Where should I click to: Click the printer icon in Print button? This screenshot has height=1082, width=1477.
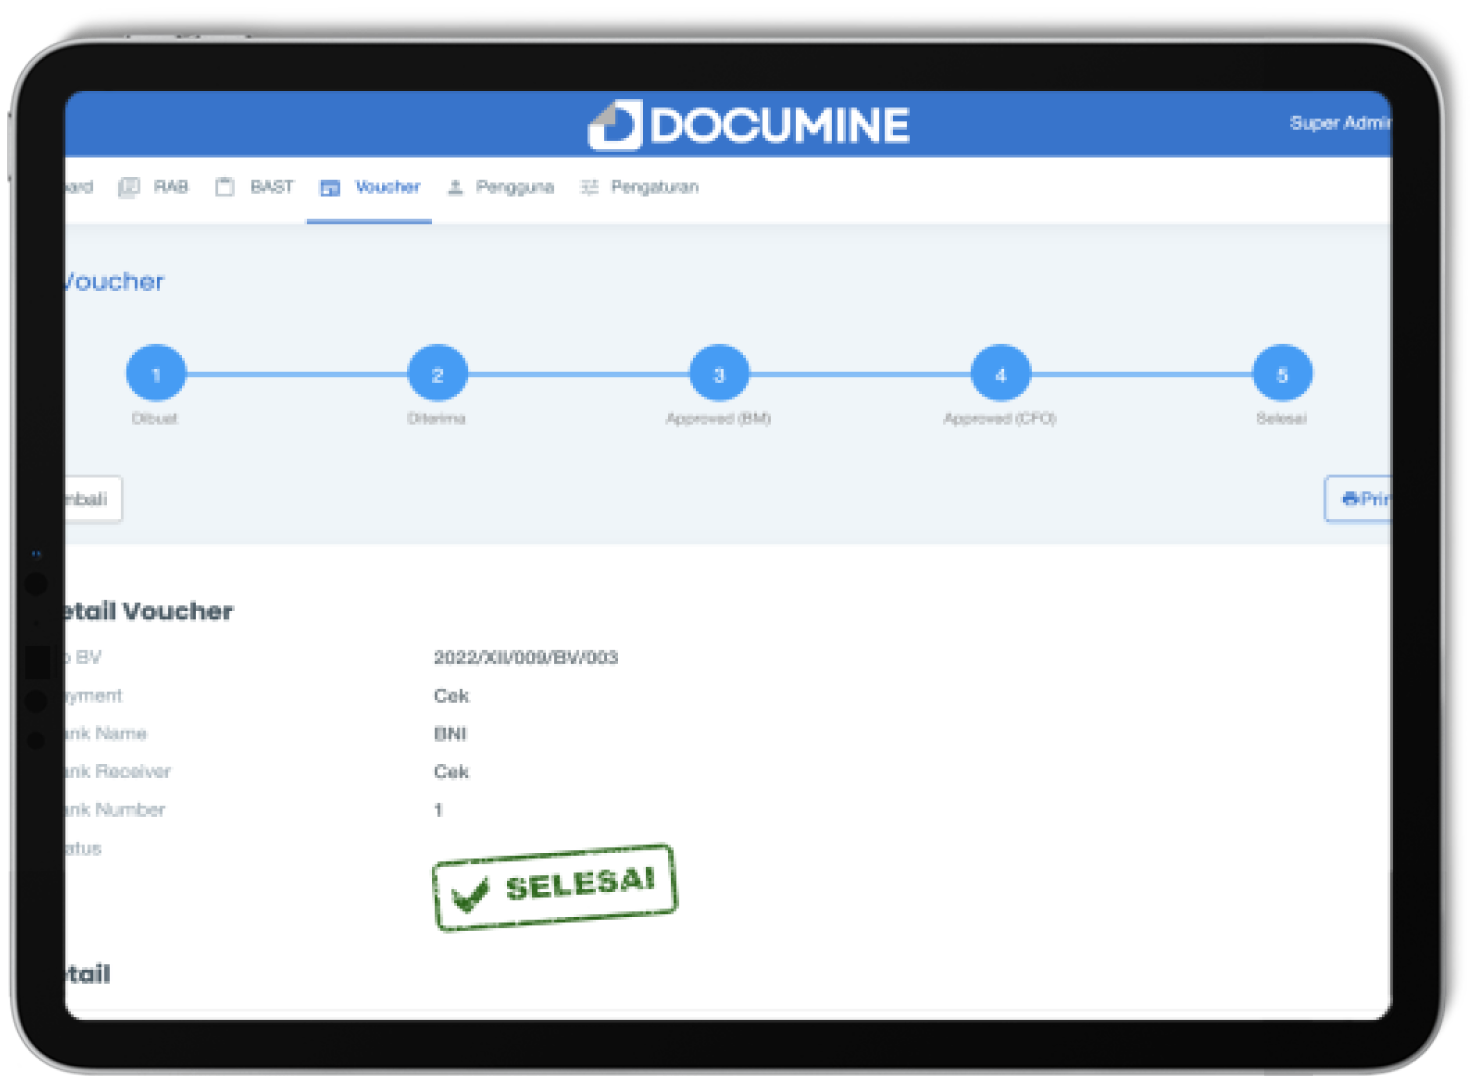click(x=1350, y=498)
